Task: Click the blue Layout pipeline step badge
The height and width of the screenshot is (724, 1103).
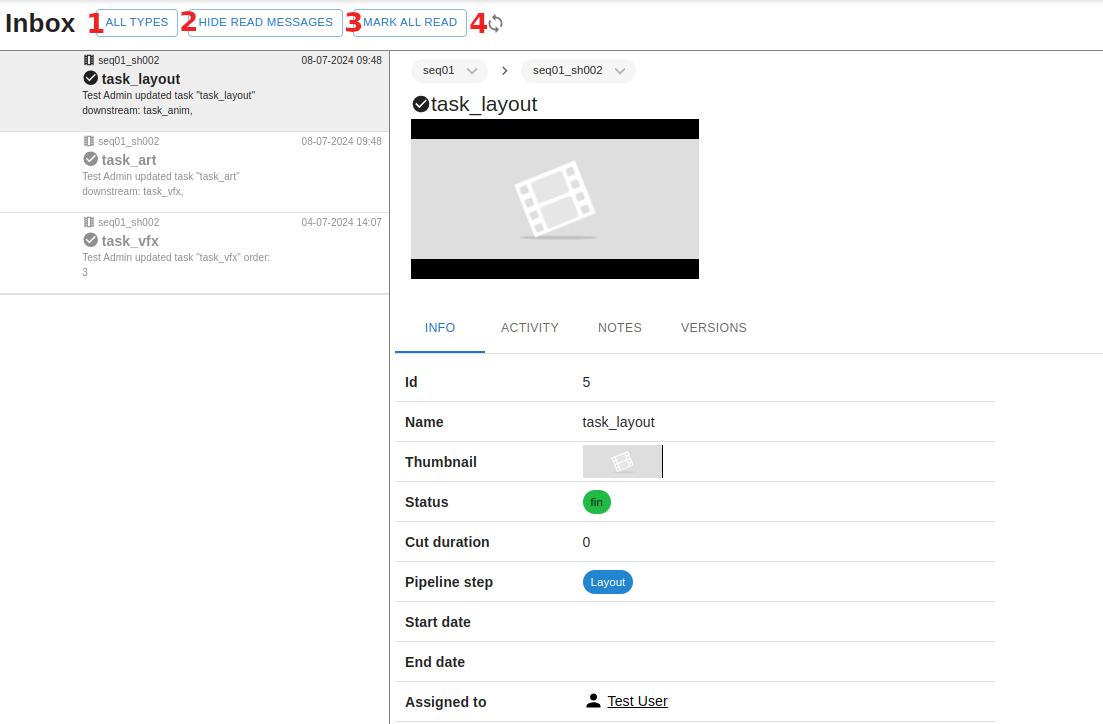Action: click(x=607, y=582)
